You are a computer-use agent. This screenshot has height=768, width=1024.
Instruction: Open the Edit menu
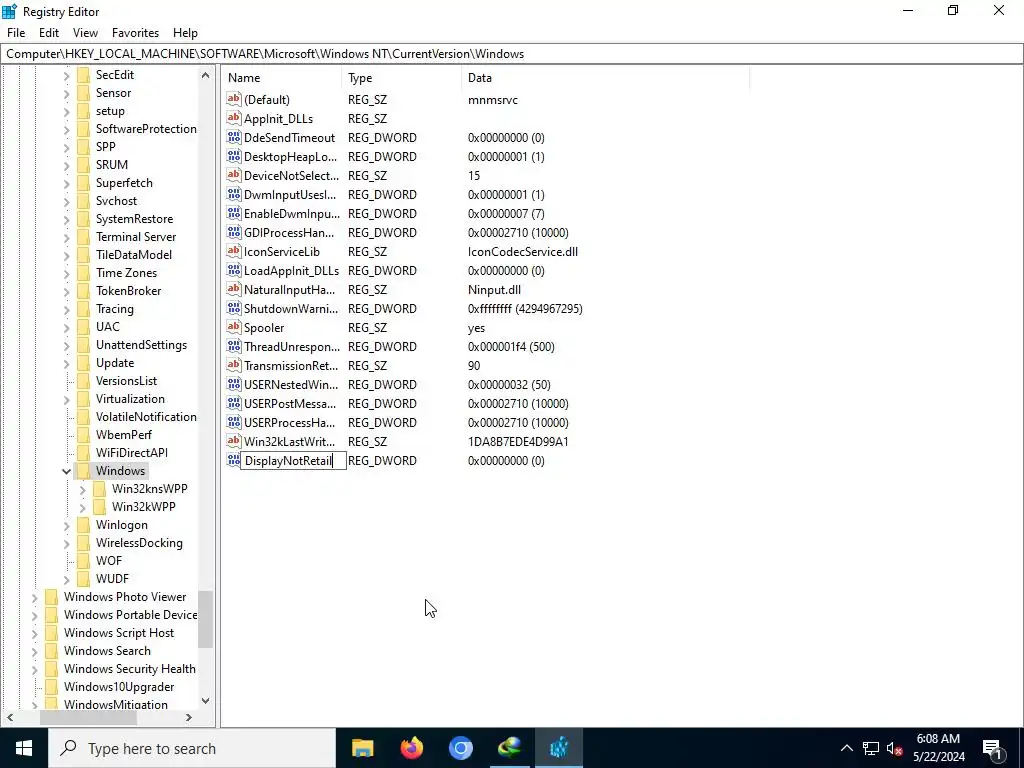[x=49, y=33]
